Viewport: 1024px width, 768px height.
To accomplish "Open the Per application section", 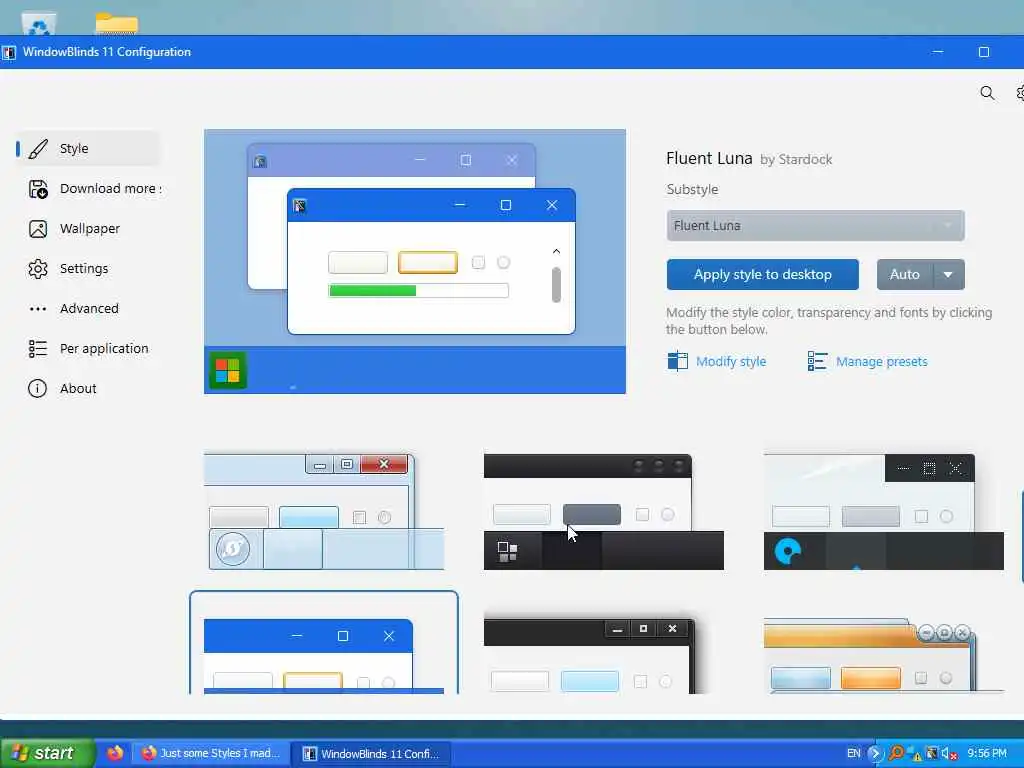I will click(87, 348).
